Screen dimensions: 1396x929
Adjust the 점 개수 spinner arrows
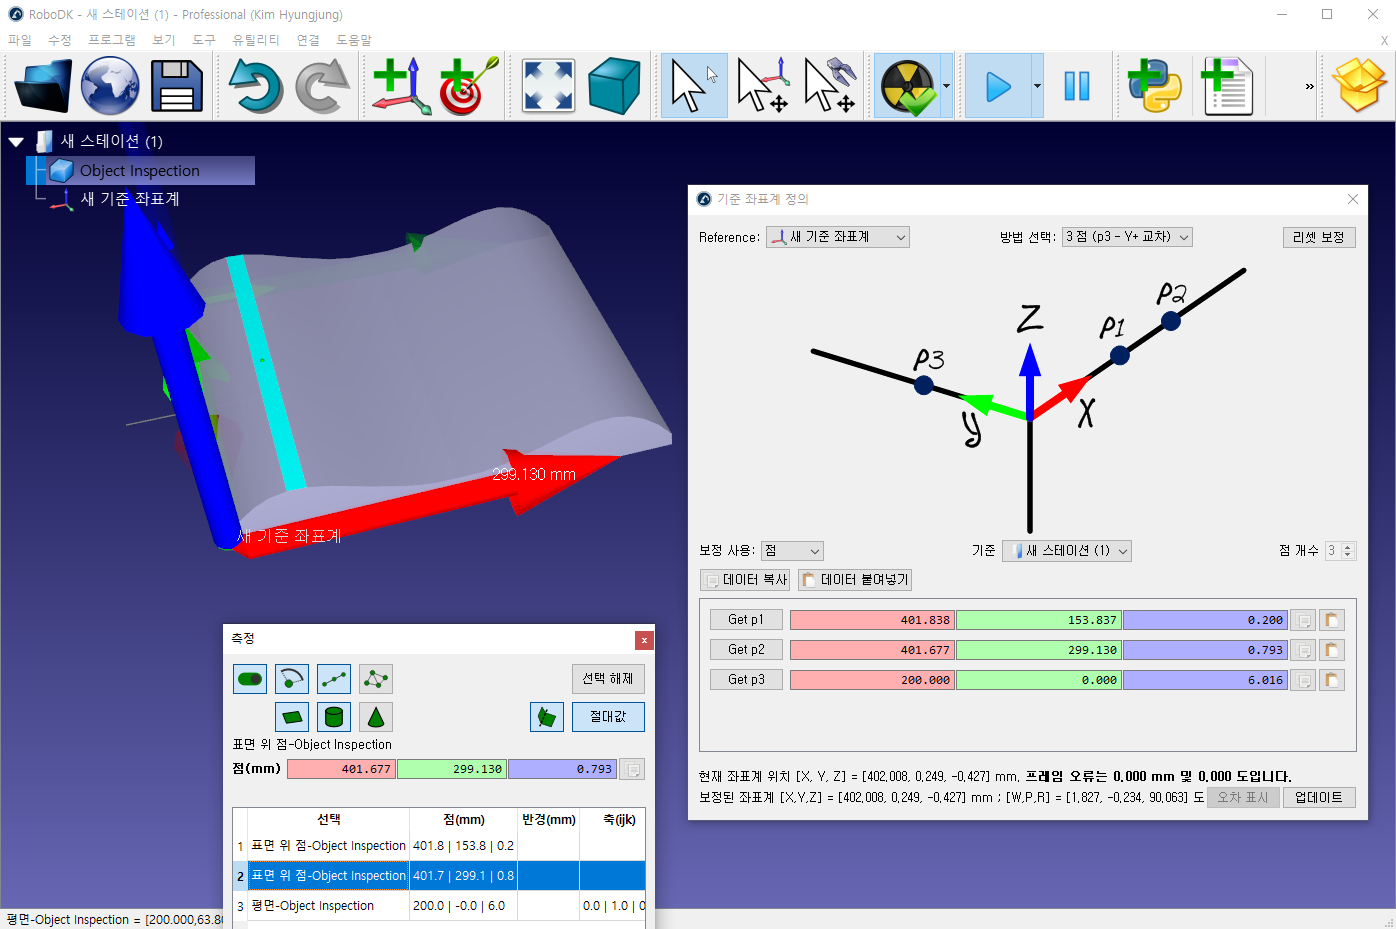1348,551
